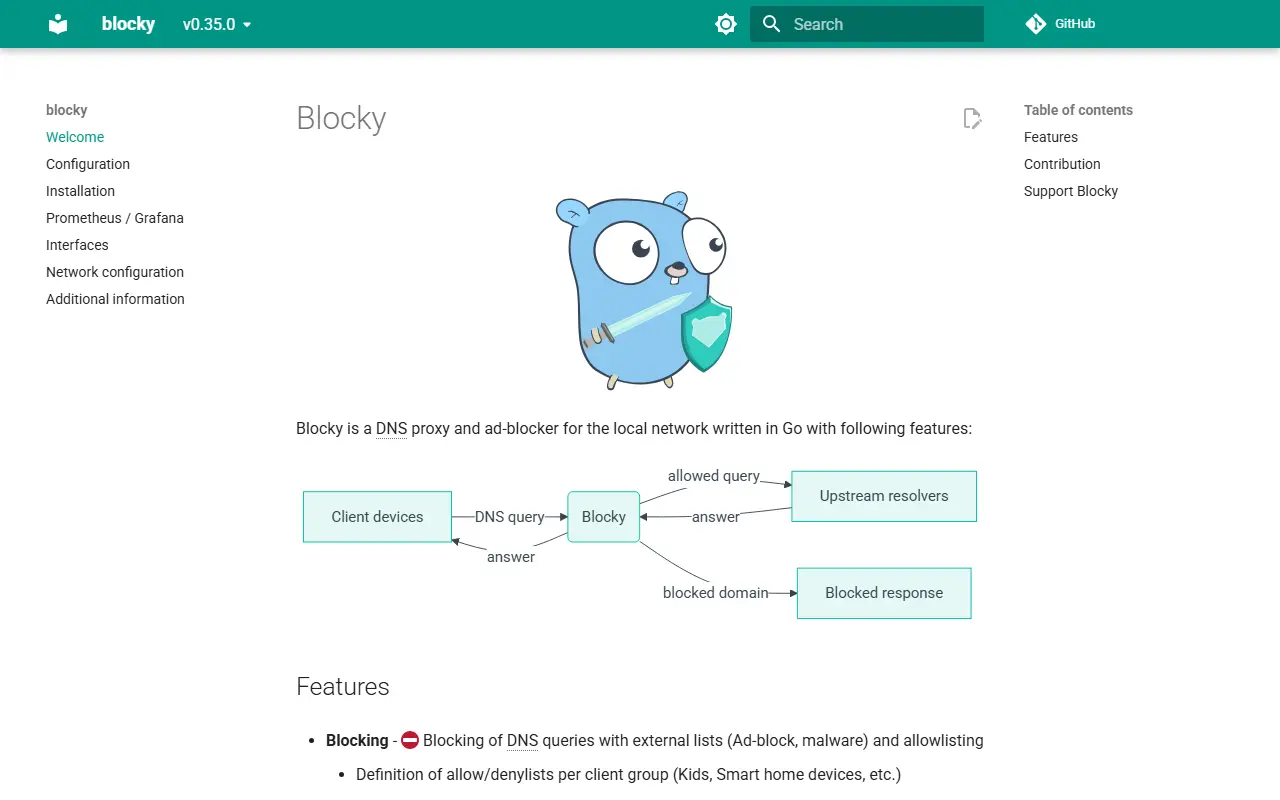This screenshot has height=800, width=1280.
Task: Click 'Table of contents' label
Action: pos(1078,110)
